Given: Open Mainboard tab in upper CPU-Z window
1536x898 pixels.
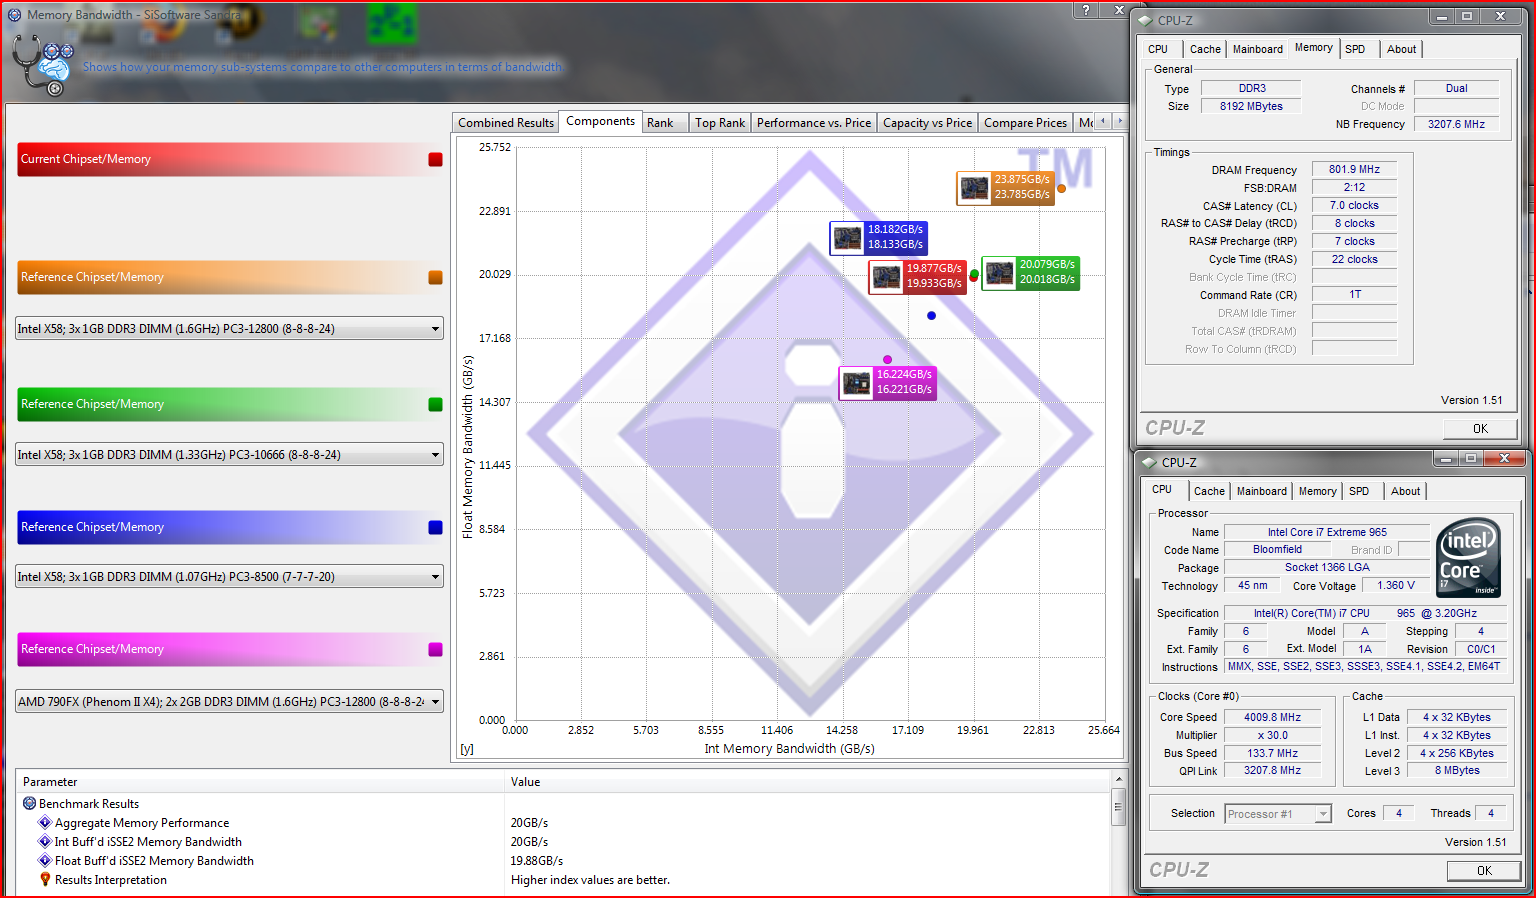Looking at the screenshot, I should pyautogui.click(x=1257, y=49).
